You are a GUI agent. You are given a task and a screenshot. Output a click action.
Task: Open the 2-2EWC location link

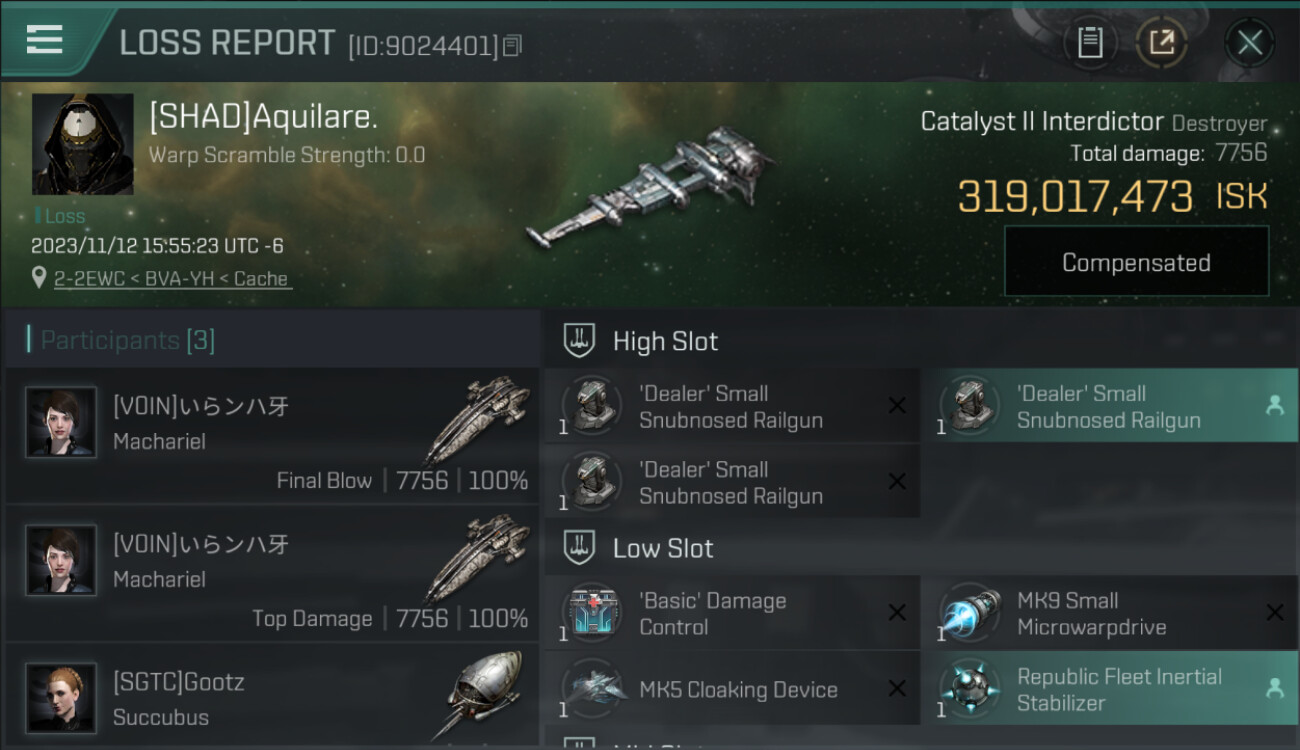(x=172, y=279)
